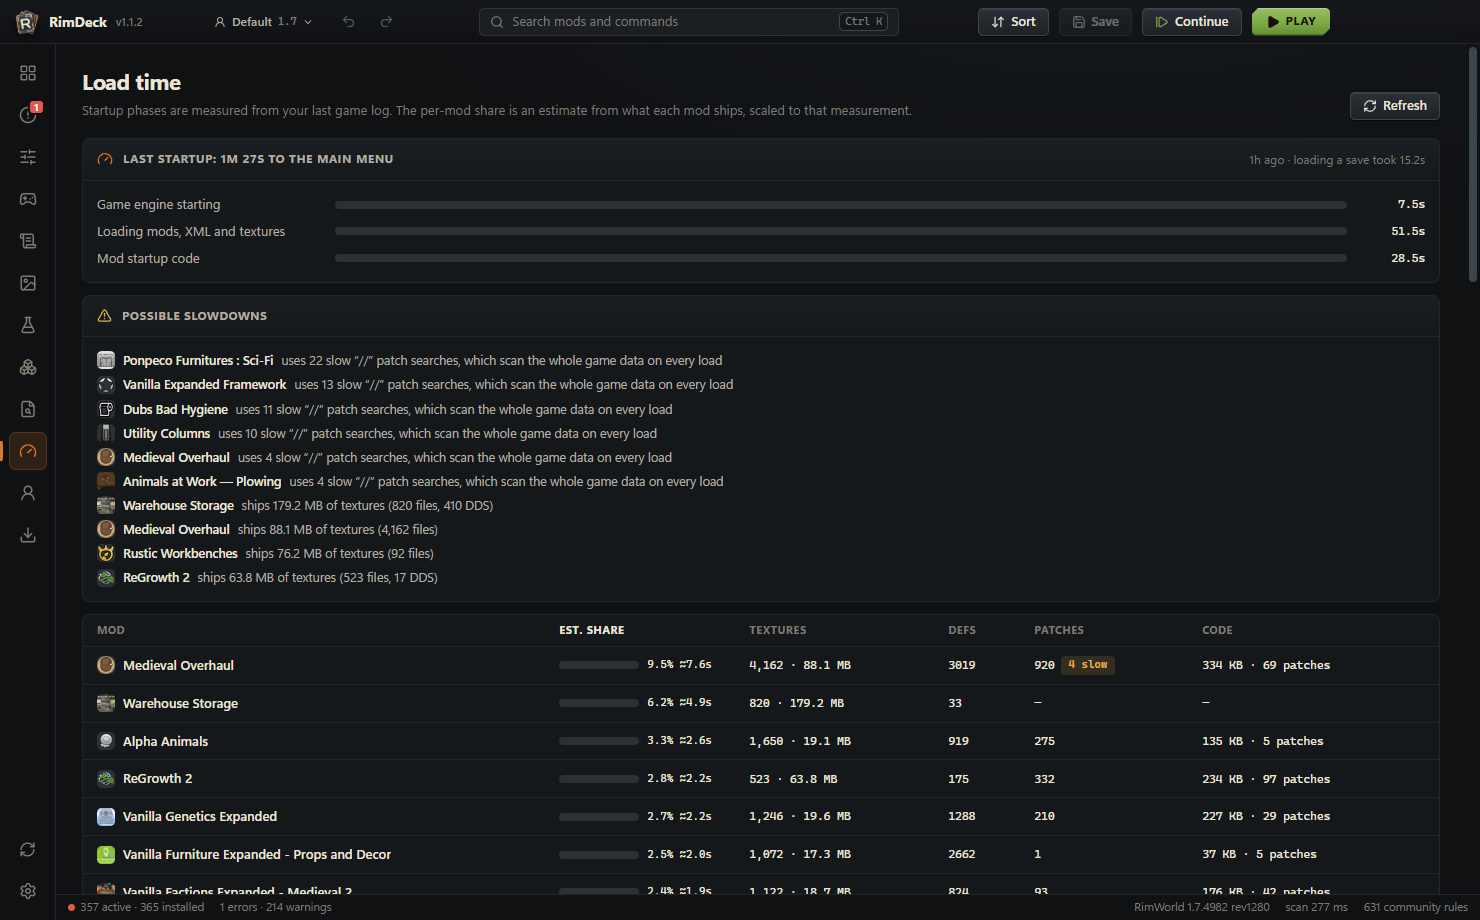Open the gamepad icon in sidebar

[x=28, y=199]
